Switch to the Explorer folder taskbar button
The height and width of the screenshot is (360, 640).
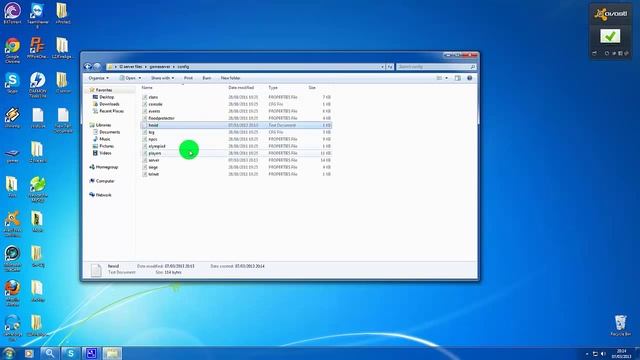tap(112, 353)
